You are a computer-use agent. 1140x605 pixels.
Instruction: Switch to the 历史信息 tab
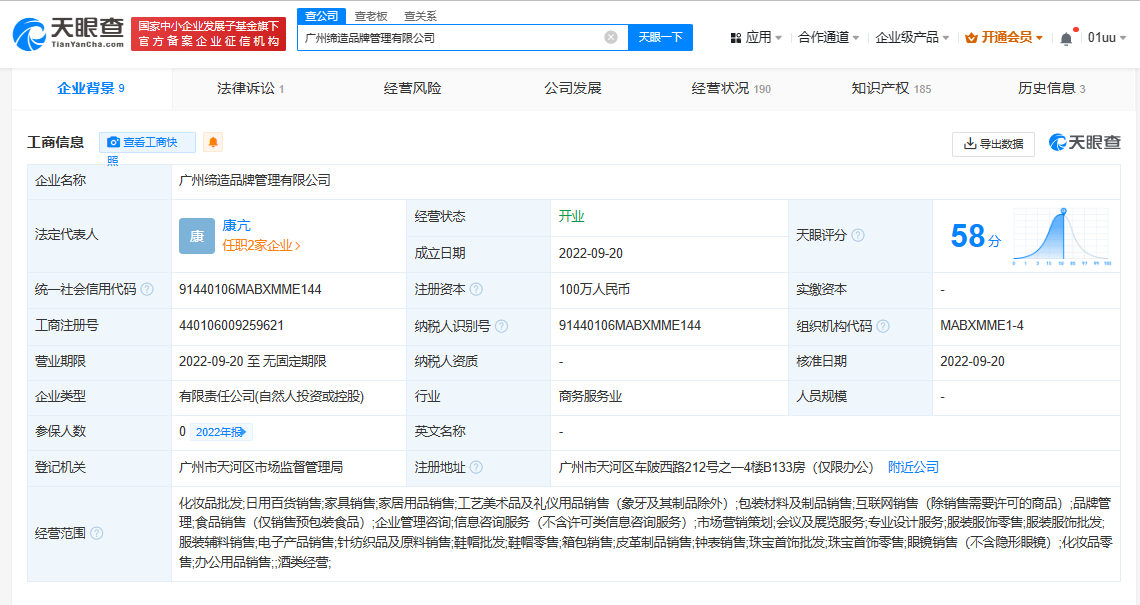point(1051,89)
